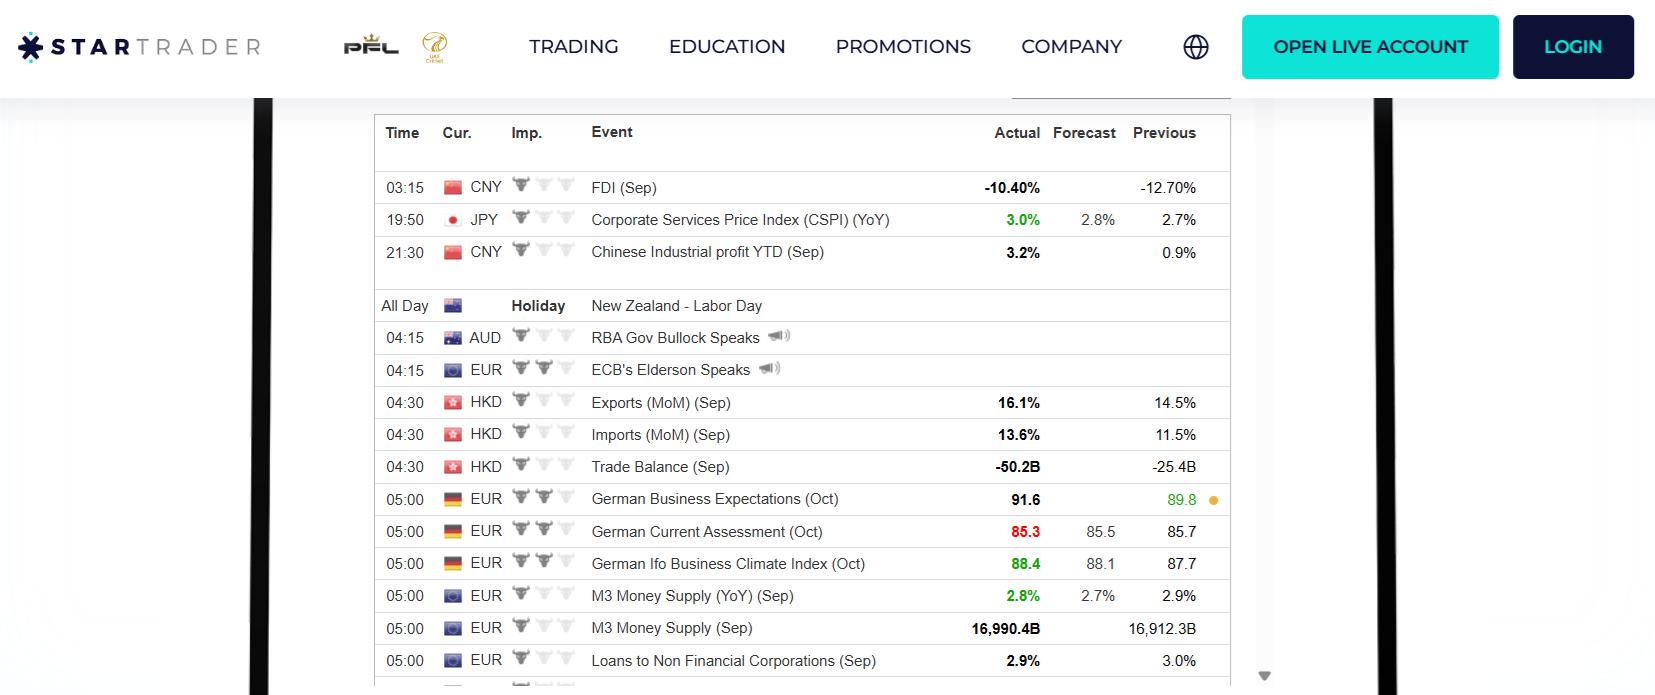Open German Ifo Business Climate Index event

(x=728, y=564)
